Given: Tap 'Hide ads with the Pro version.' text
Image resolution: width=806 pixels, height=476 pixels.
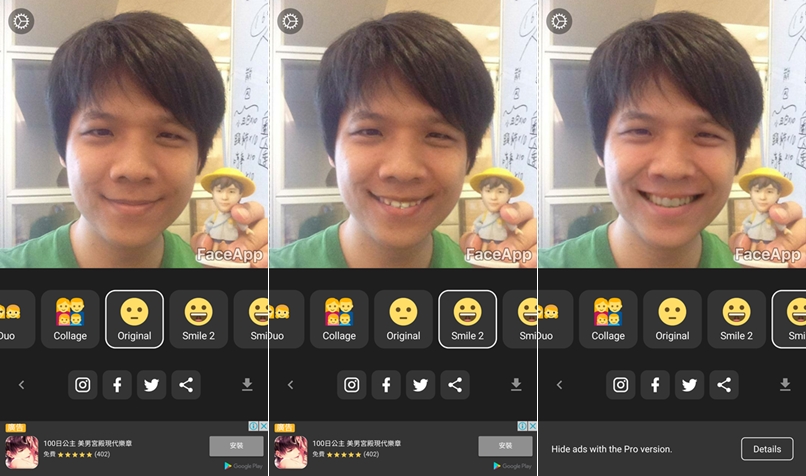Looking at the screenshot, I should tap(611, 449).
